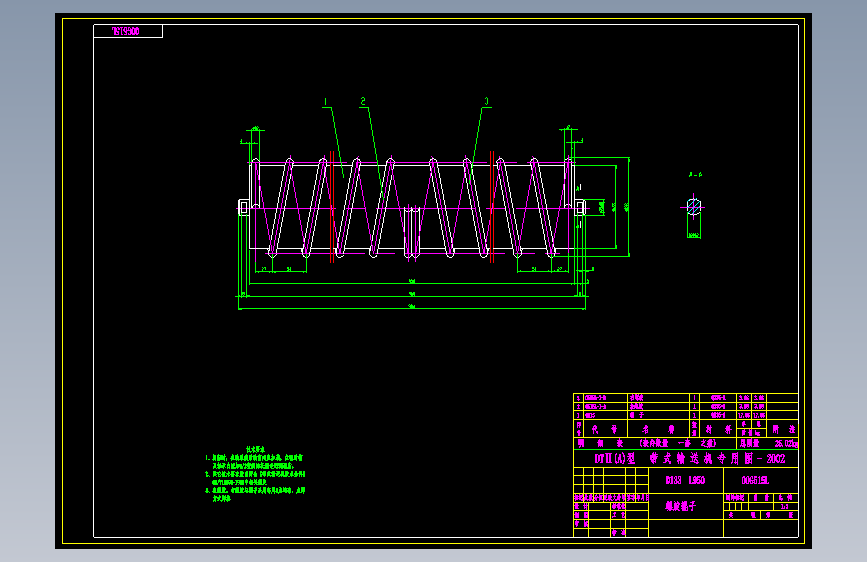
Task: Click the drawing code '00G515L'
Action: [x=755, y=480]
